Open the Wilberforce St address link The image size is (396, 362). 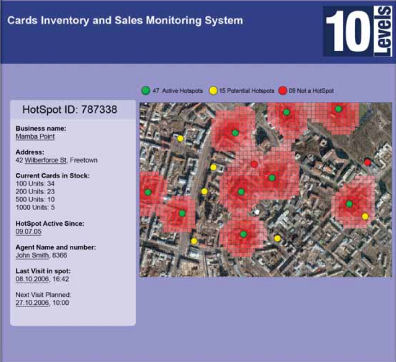click(46, 160)
